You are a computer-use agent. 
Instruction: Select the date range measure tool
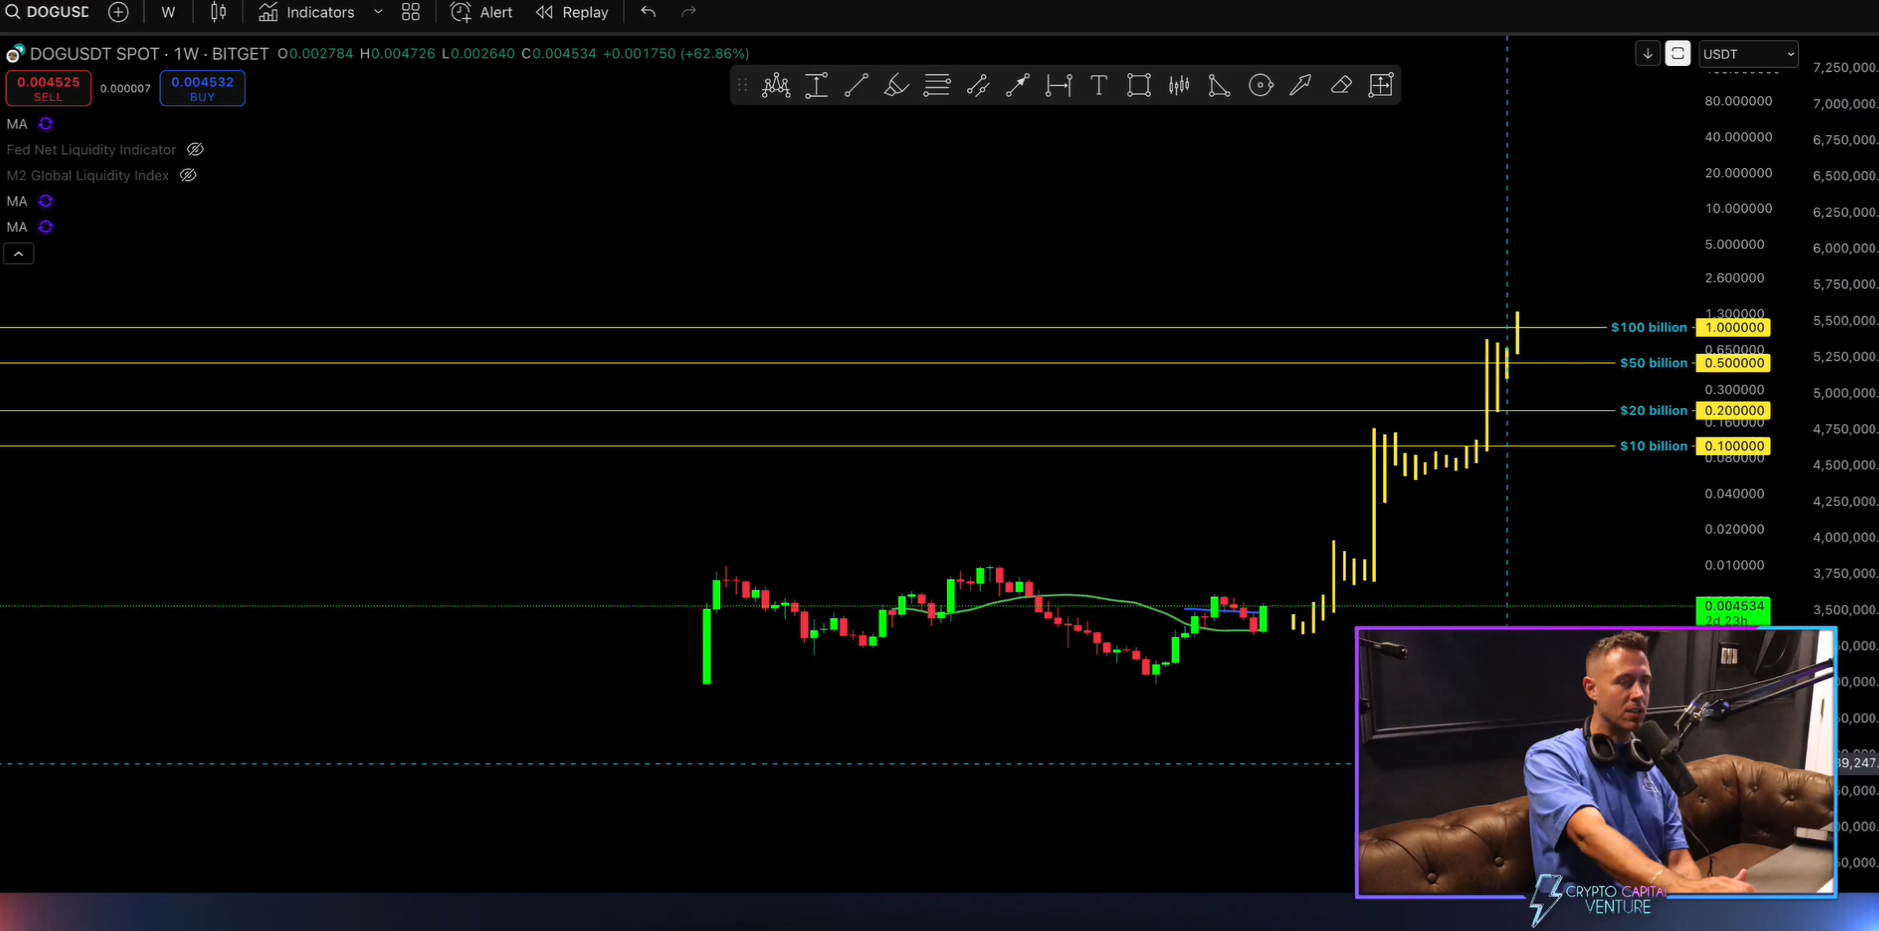[x=1058, y=85]
